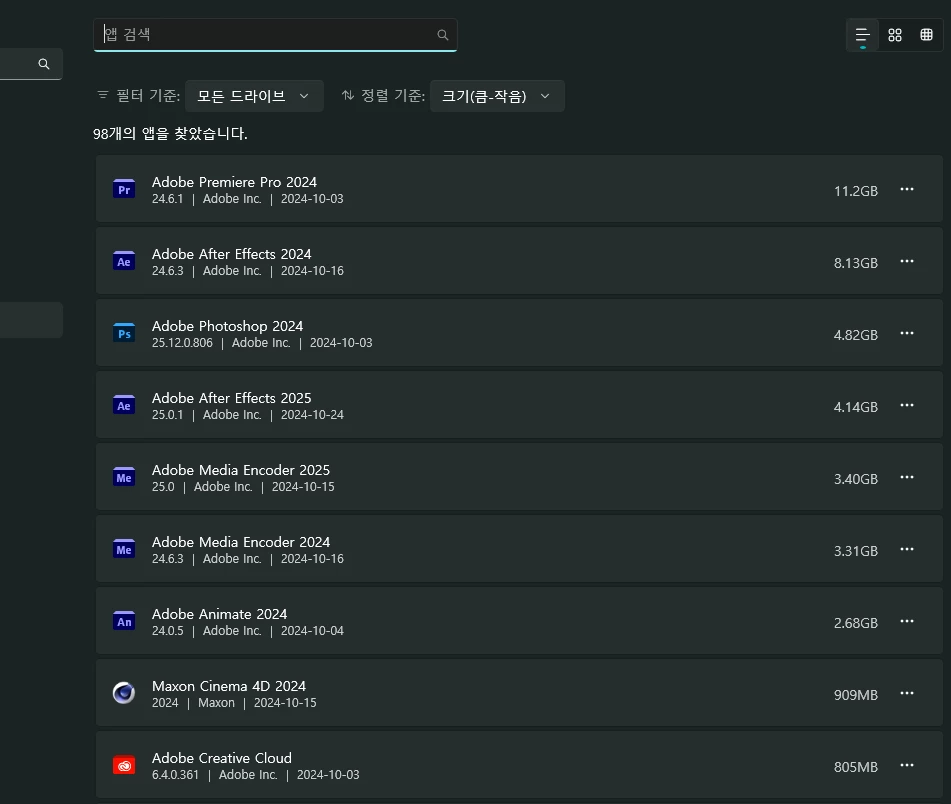This screenshot has width=951, height=804.
Task: Select Adobe Premiere Pro 2024 title text
Action: tap(234, 182)
